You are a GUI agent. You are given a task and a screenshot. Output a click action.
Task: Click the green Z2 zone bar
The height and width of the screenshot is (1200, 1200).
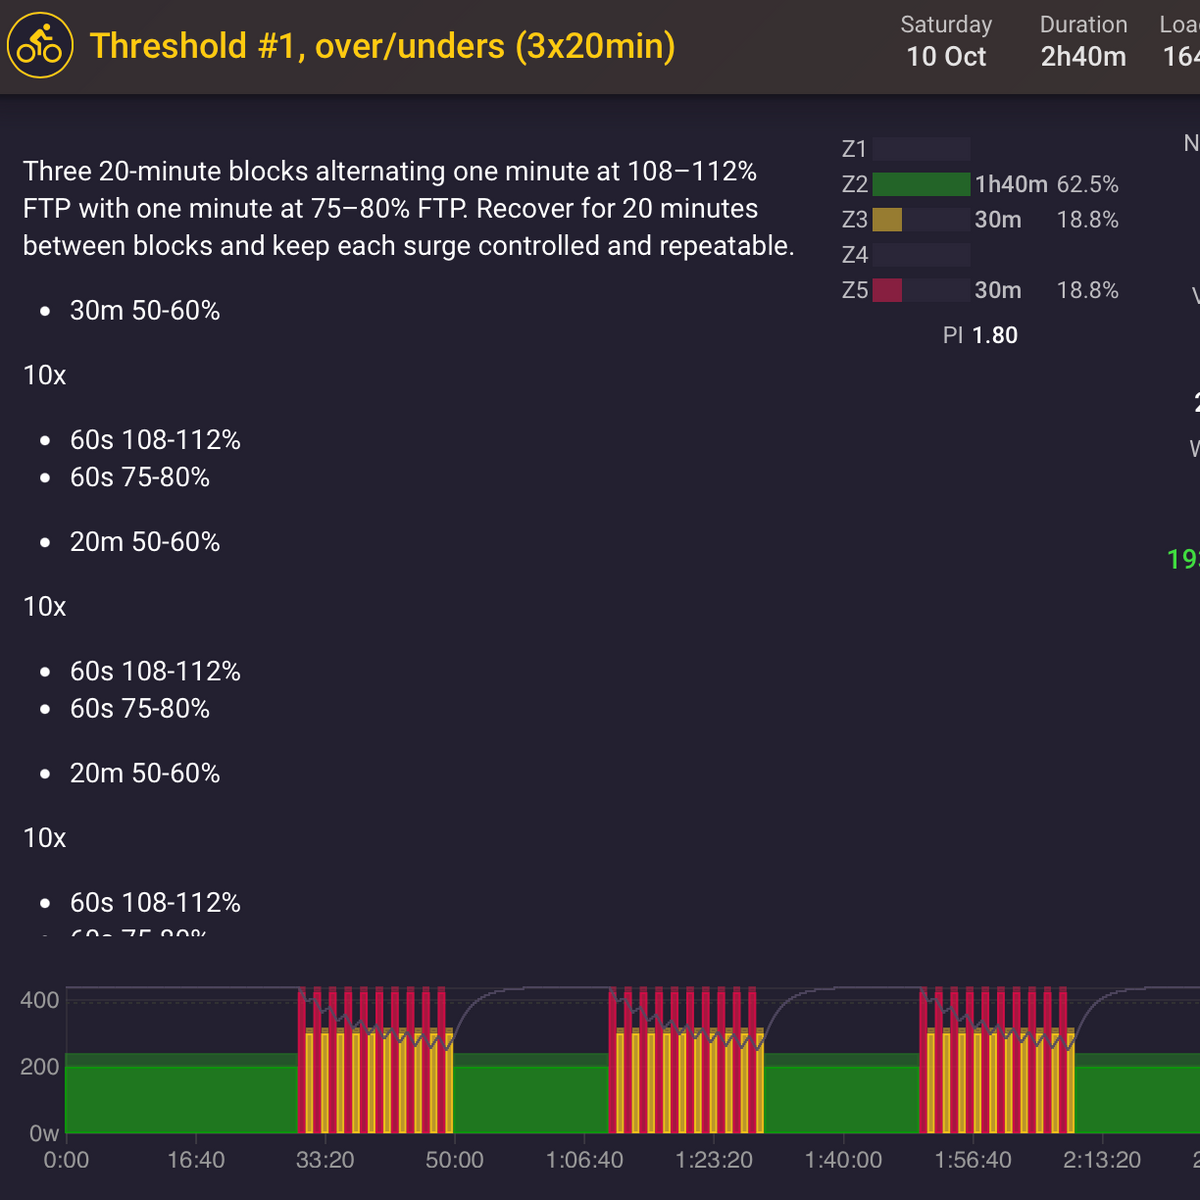pyautogui.click(x=921, y=184)
